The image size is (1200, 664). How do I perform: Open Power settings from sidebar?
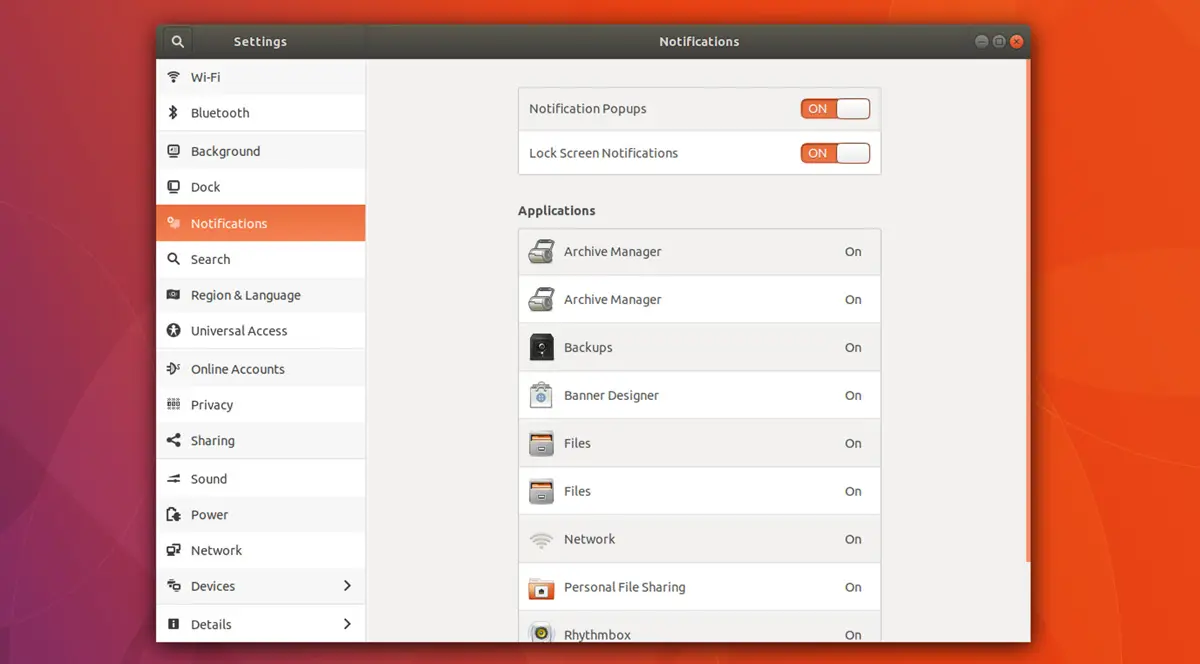click(261, 515)
